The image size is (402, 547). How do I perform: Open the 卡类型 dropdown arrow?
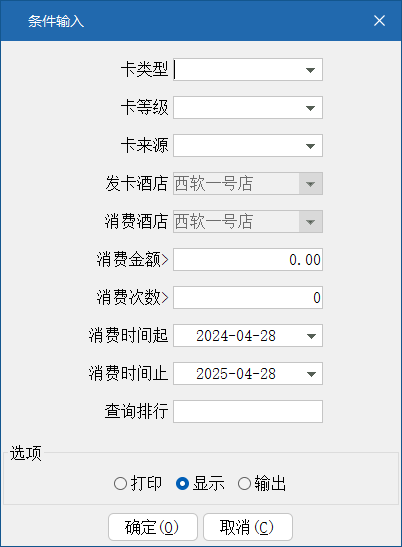[x=310, y=70]
